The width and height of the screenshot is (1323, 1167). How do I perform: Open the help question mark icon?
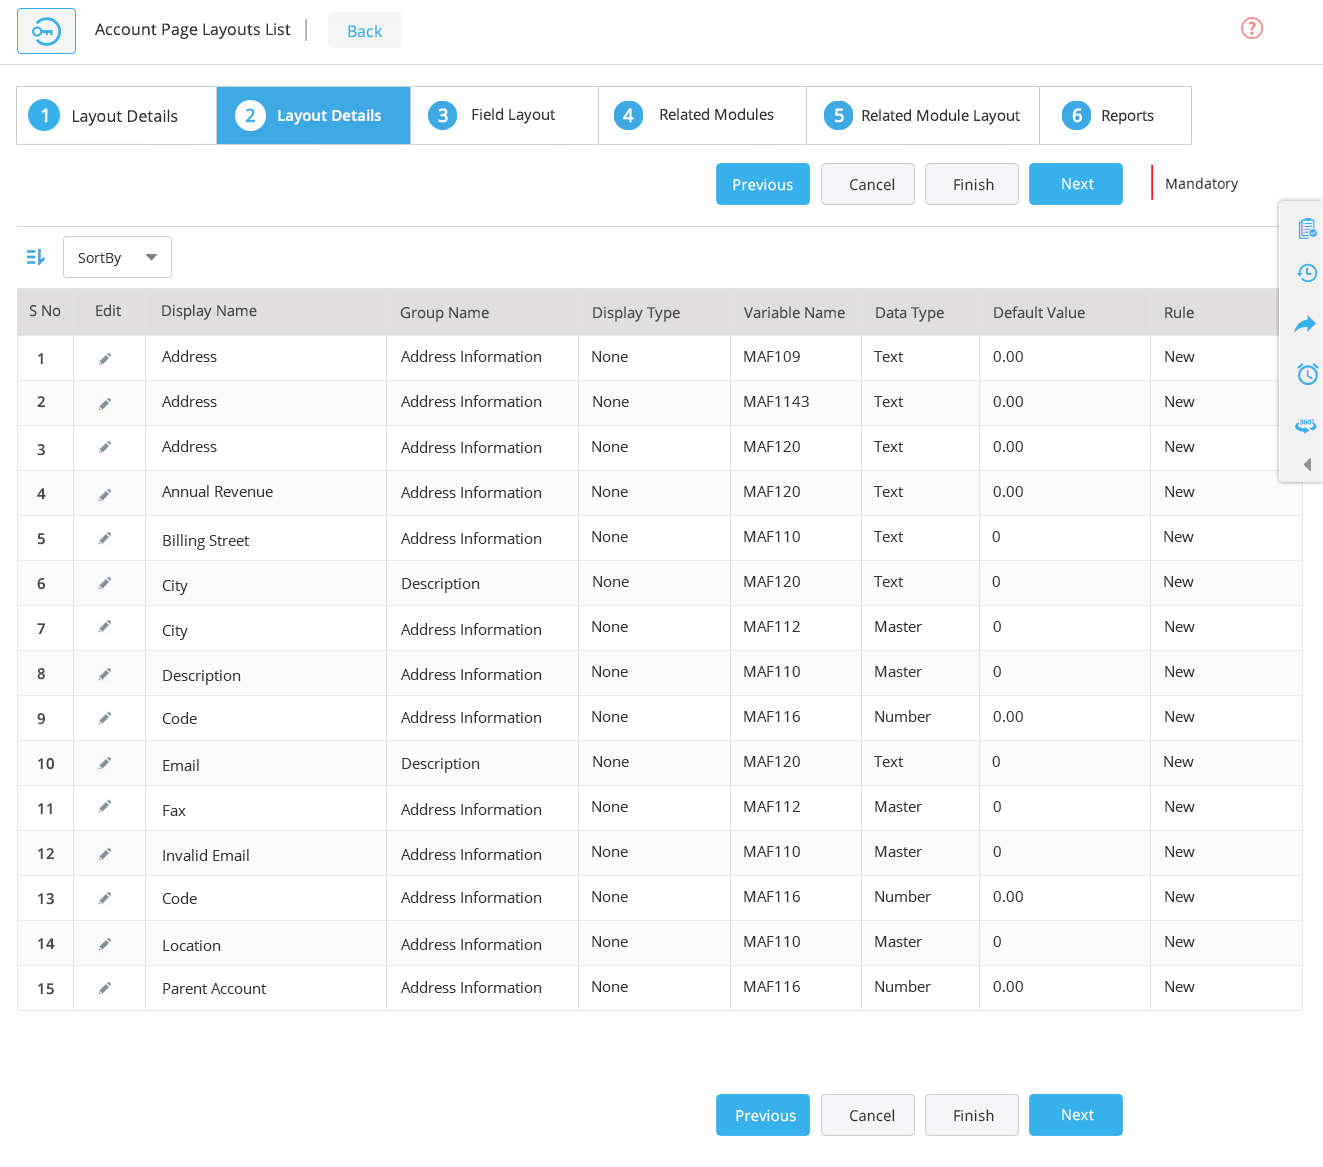[x=1252, y=28]
